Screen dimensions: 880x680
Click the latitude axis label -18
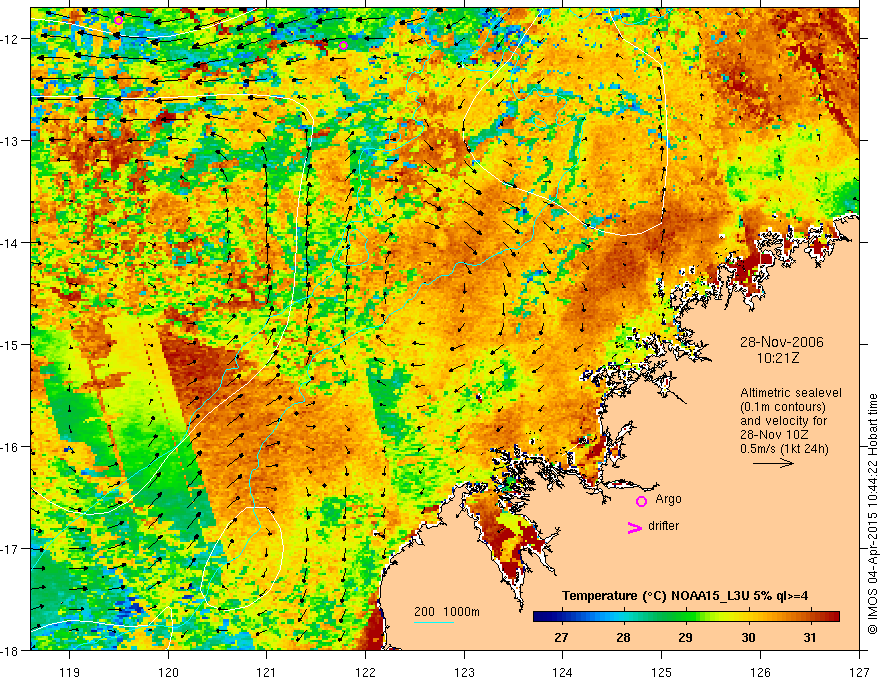[9, 650]
